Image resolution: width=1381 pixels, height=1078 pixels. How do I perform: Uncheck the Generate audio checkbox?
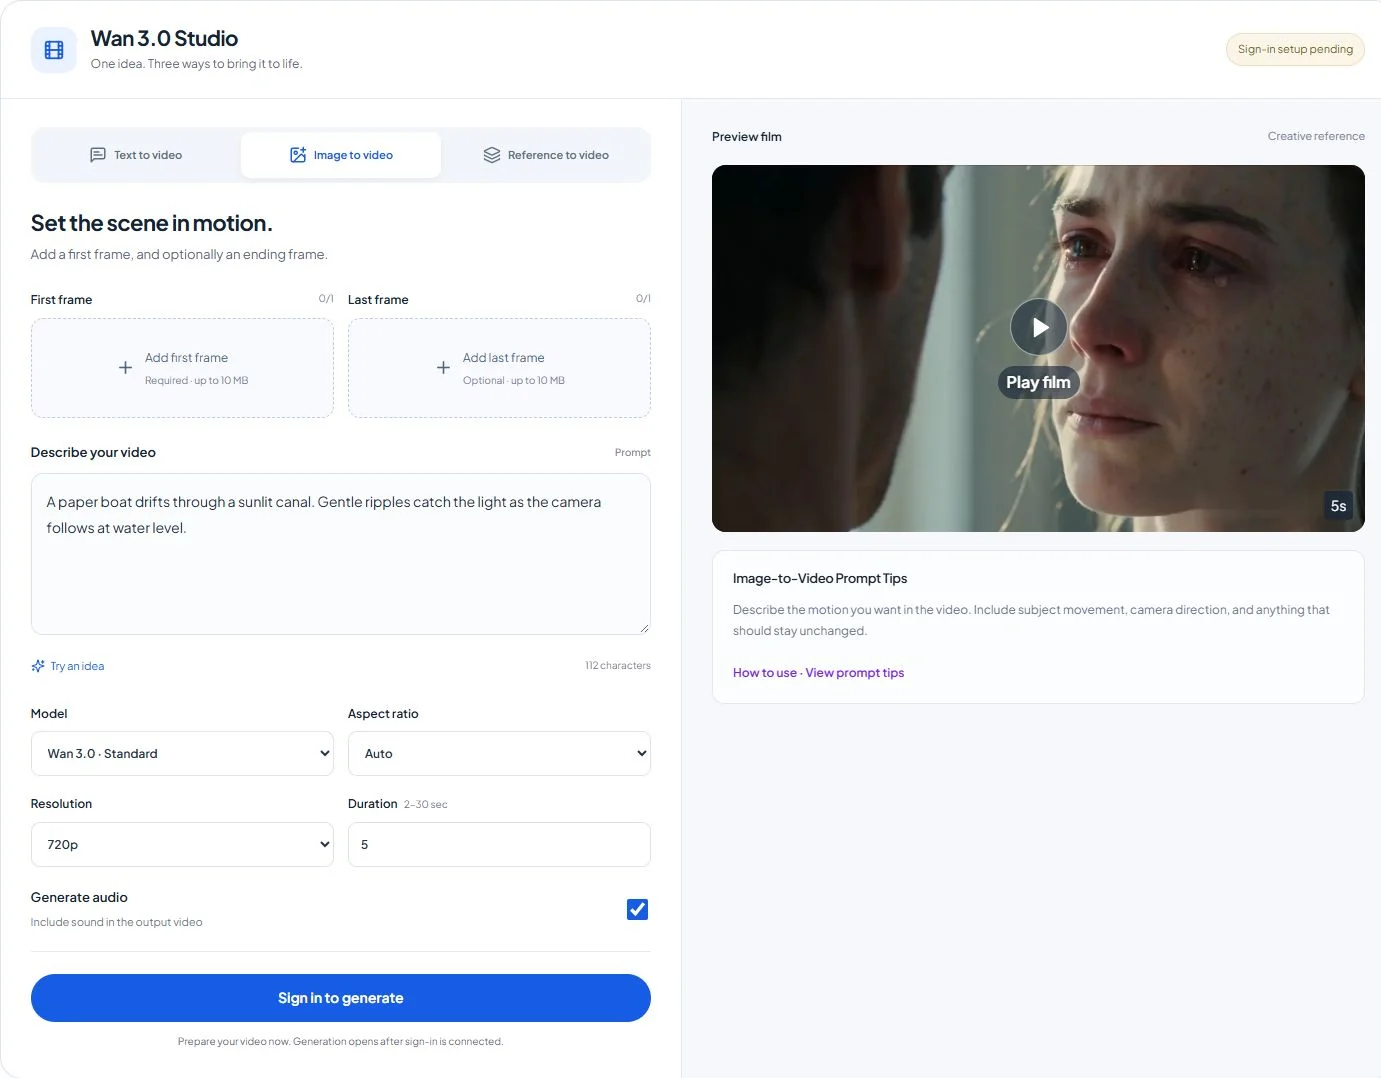click(x=637, y=909)
